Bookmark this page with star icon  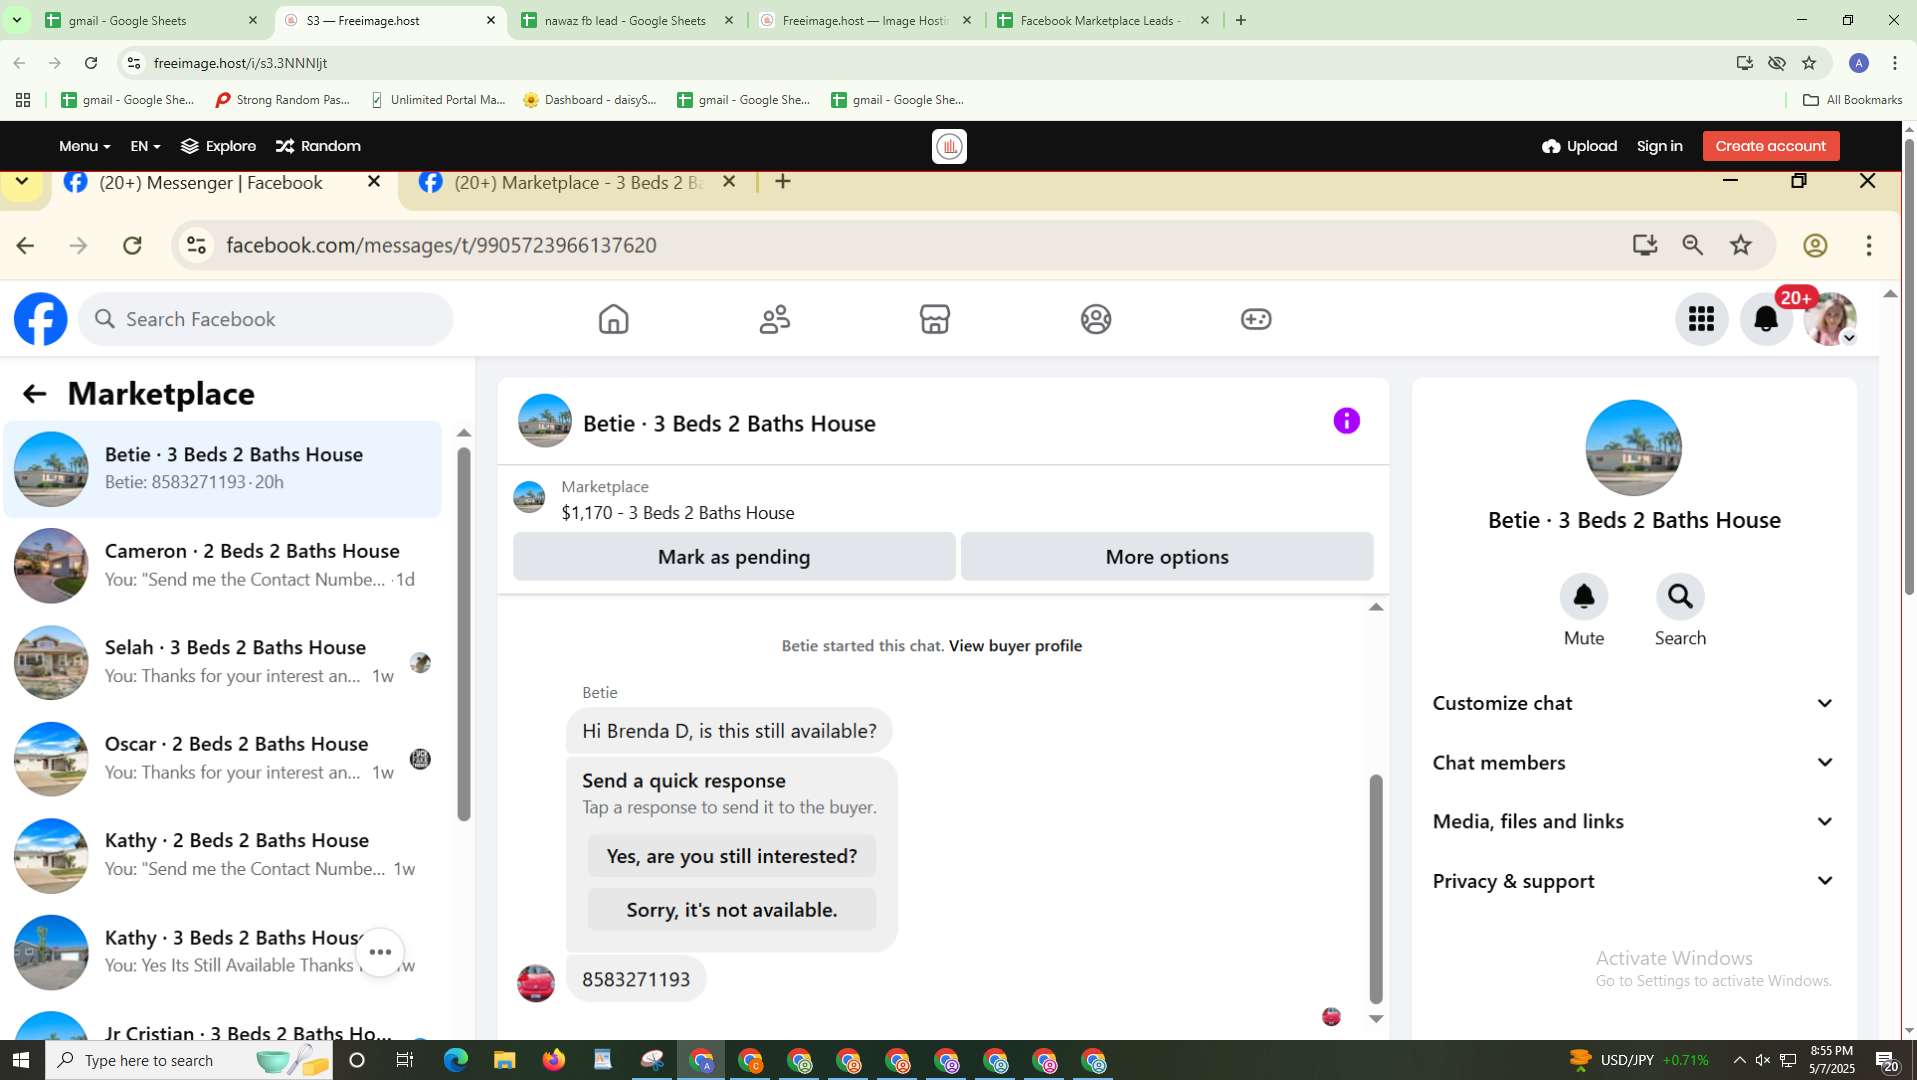tap(1809, 63)
